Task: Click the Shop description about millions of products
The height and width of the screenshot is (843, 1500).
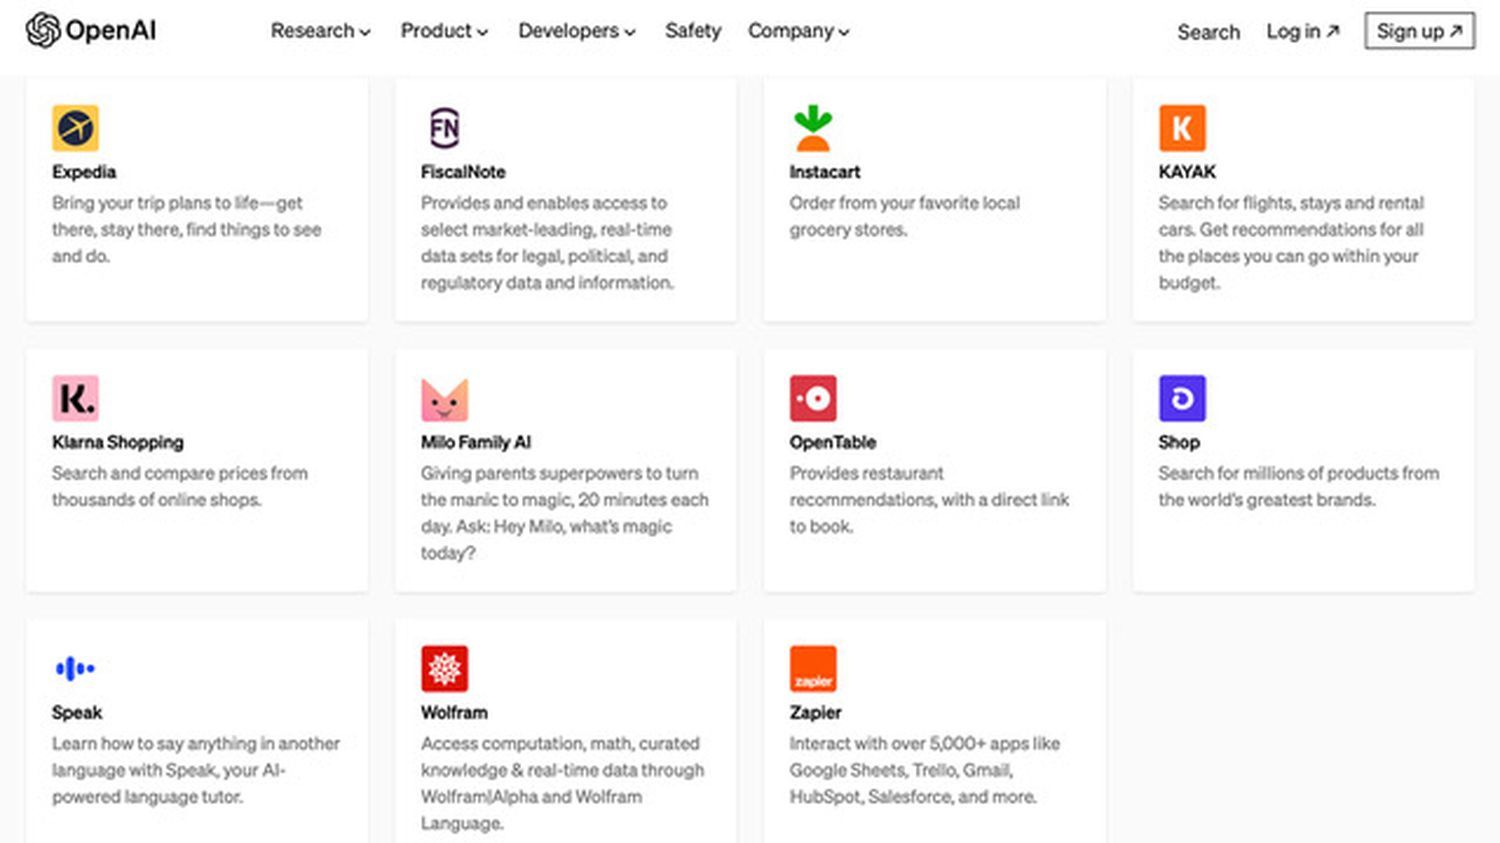Action: (x=1299, y=486)
